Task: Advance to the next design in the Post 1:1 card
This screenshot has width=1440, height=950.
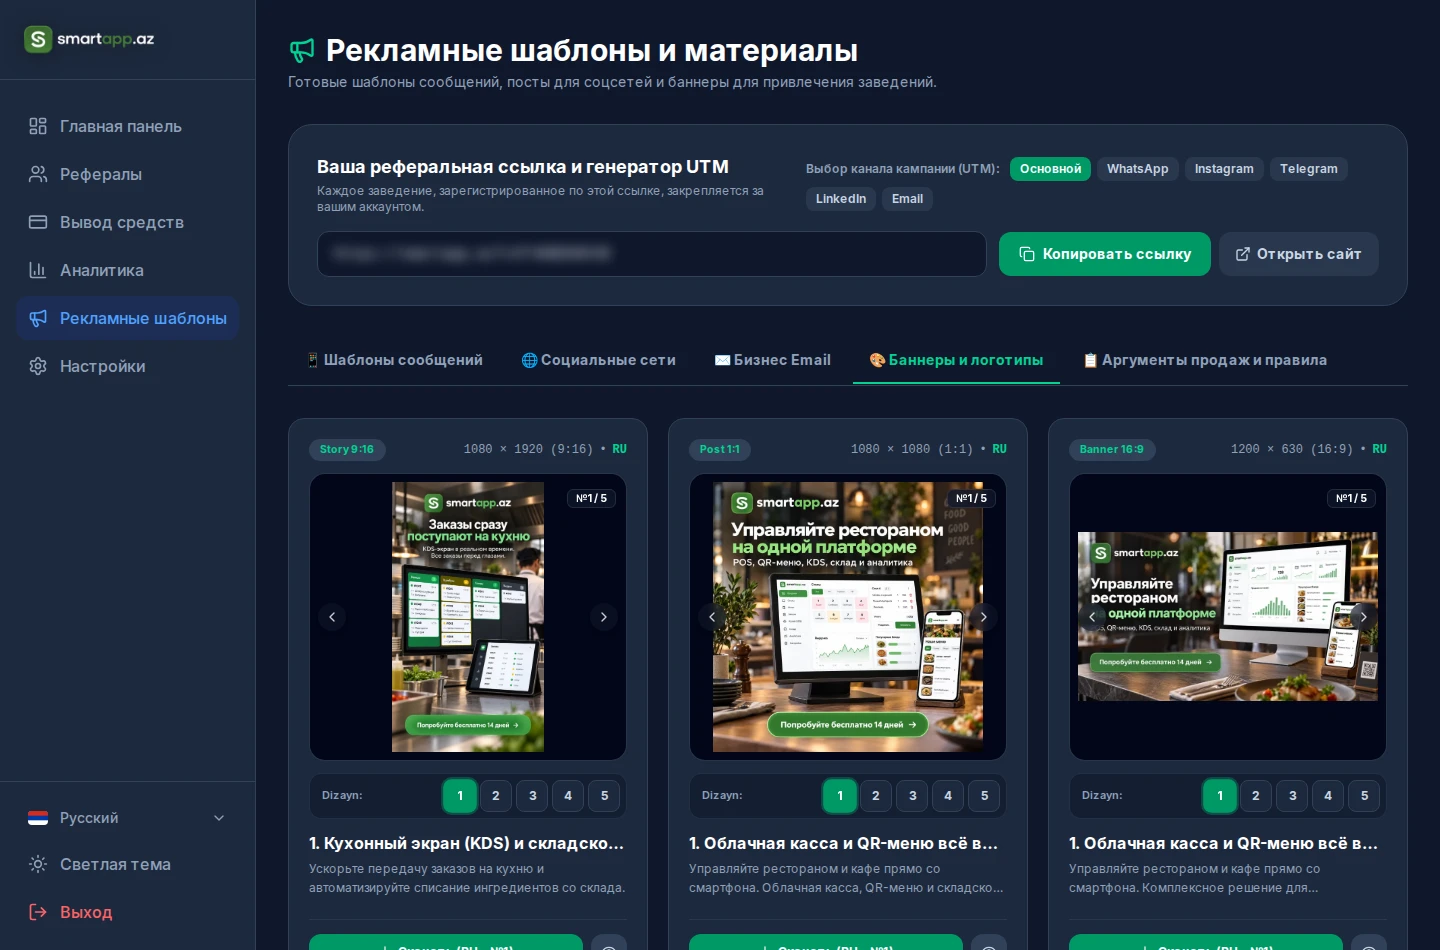Action: pos(983,617)
